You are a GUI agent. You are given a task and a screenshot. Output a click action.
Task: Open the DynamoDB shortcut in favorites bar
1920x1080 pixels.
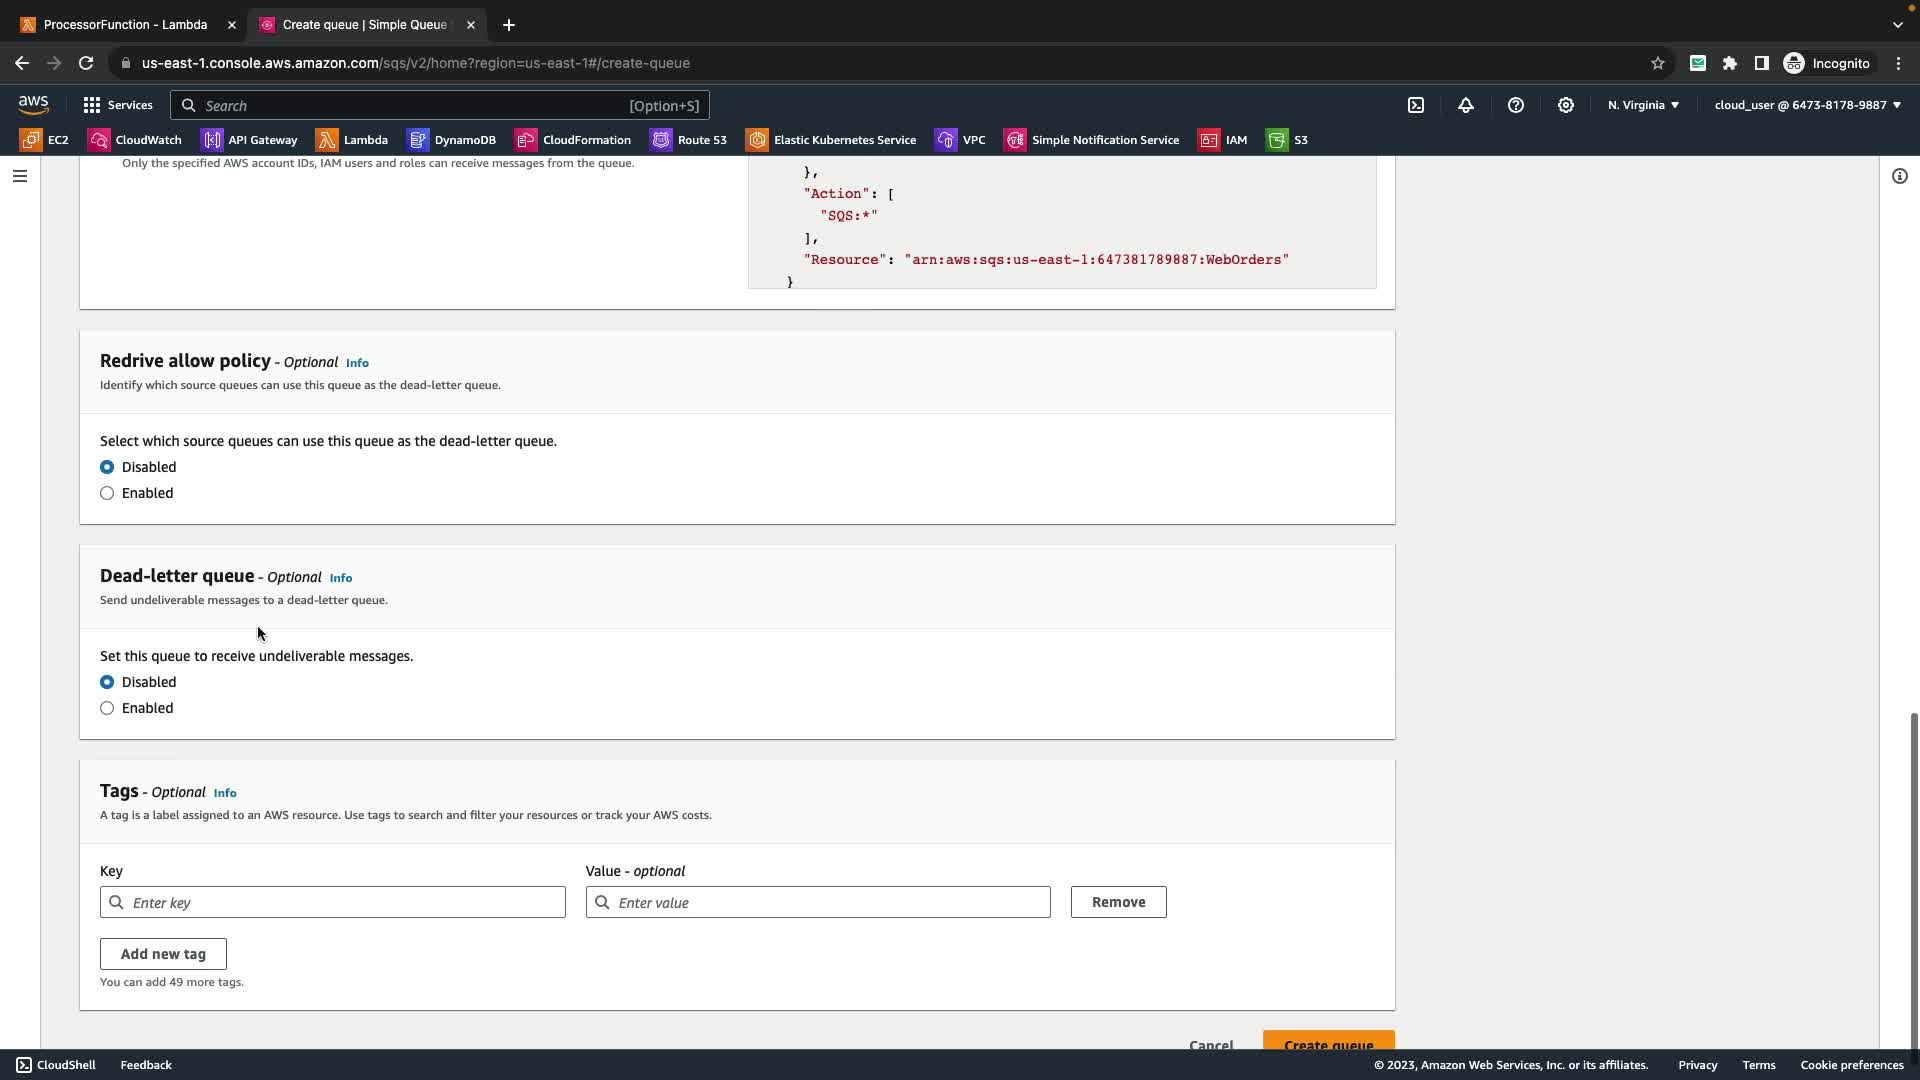452,140
